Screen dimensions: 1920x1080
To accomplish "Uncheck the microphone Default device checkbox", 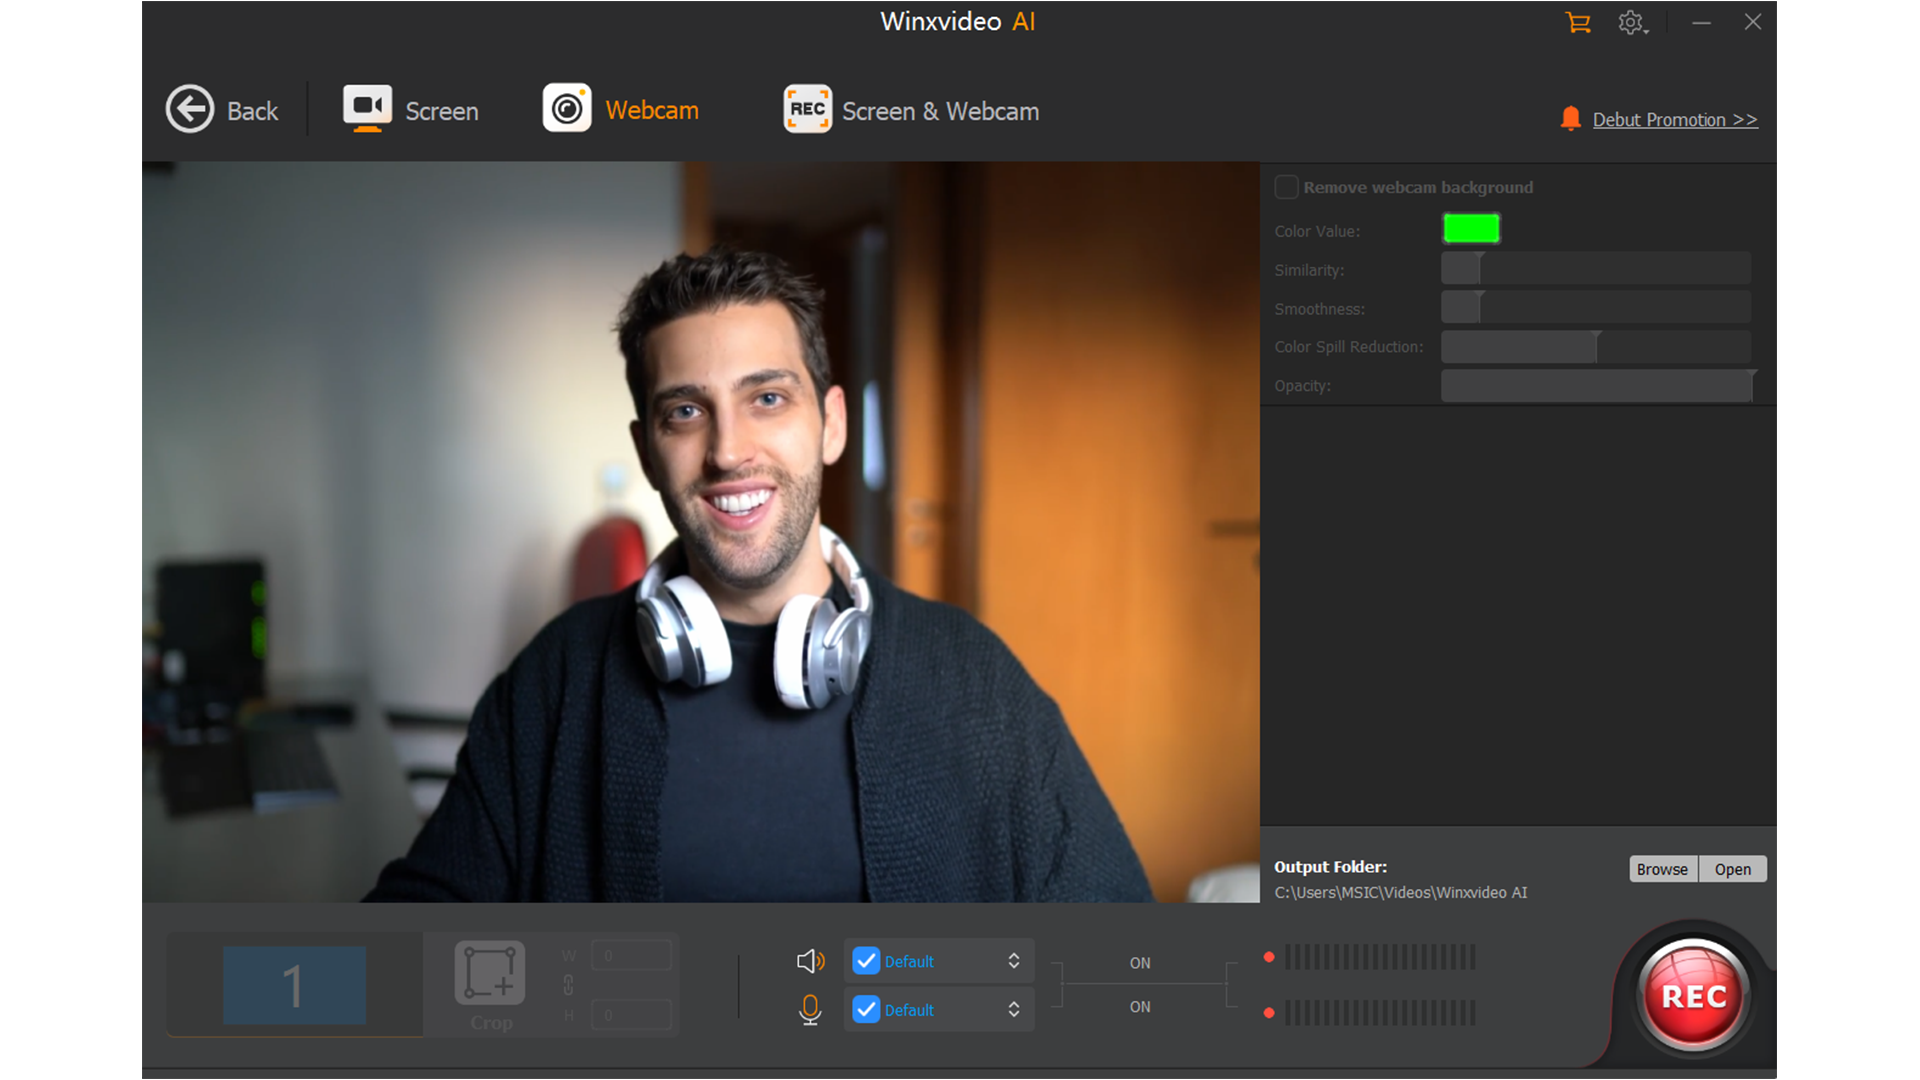I will coord(866,1009).
